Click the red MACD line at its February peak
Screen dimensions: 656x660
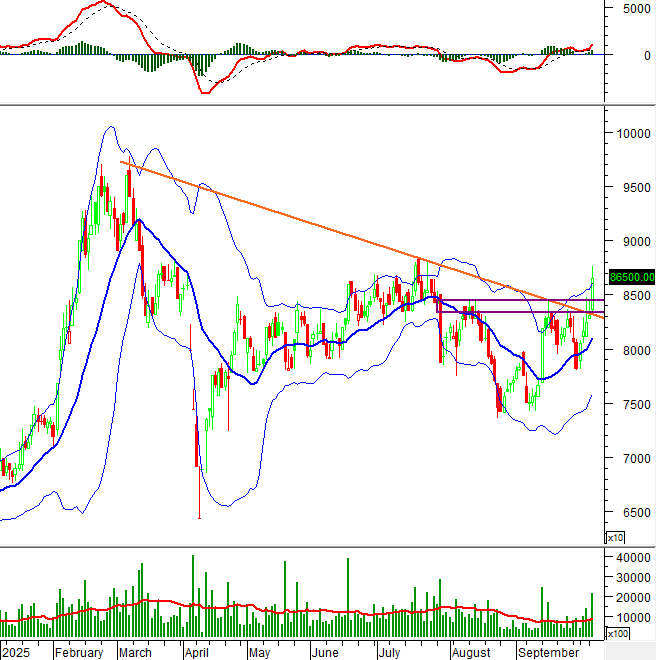click(x=101, y=3)
